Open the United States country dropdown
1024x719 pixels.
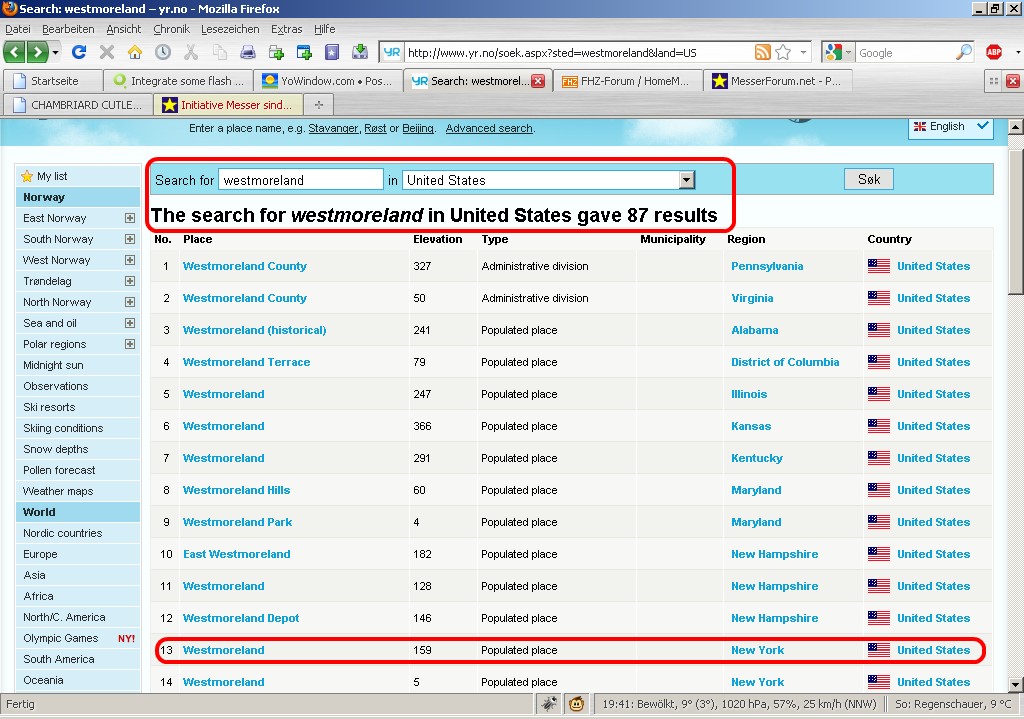pos(686,180)
